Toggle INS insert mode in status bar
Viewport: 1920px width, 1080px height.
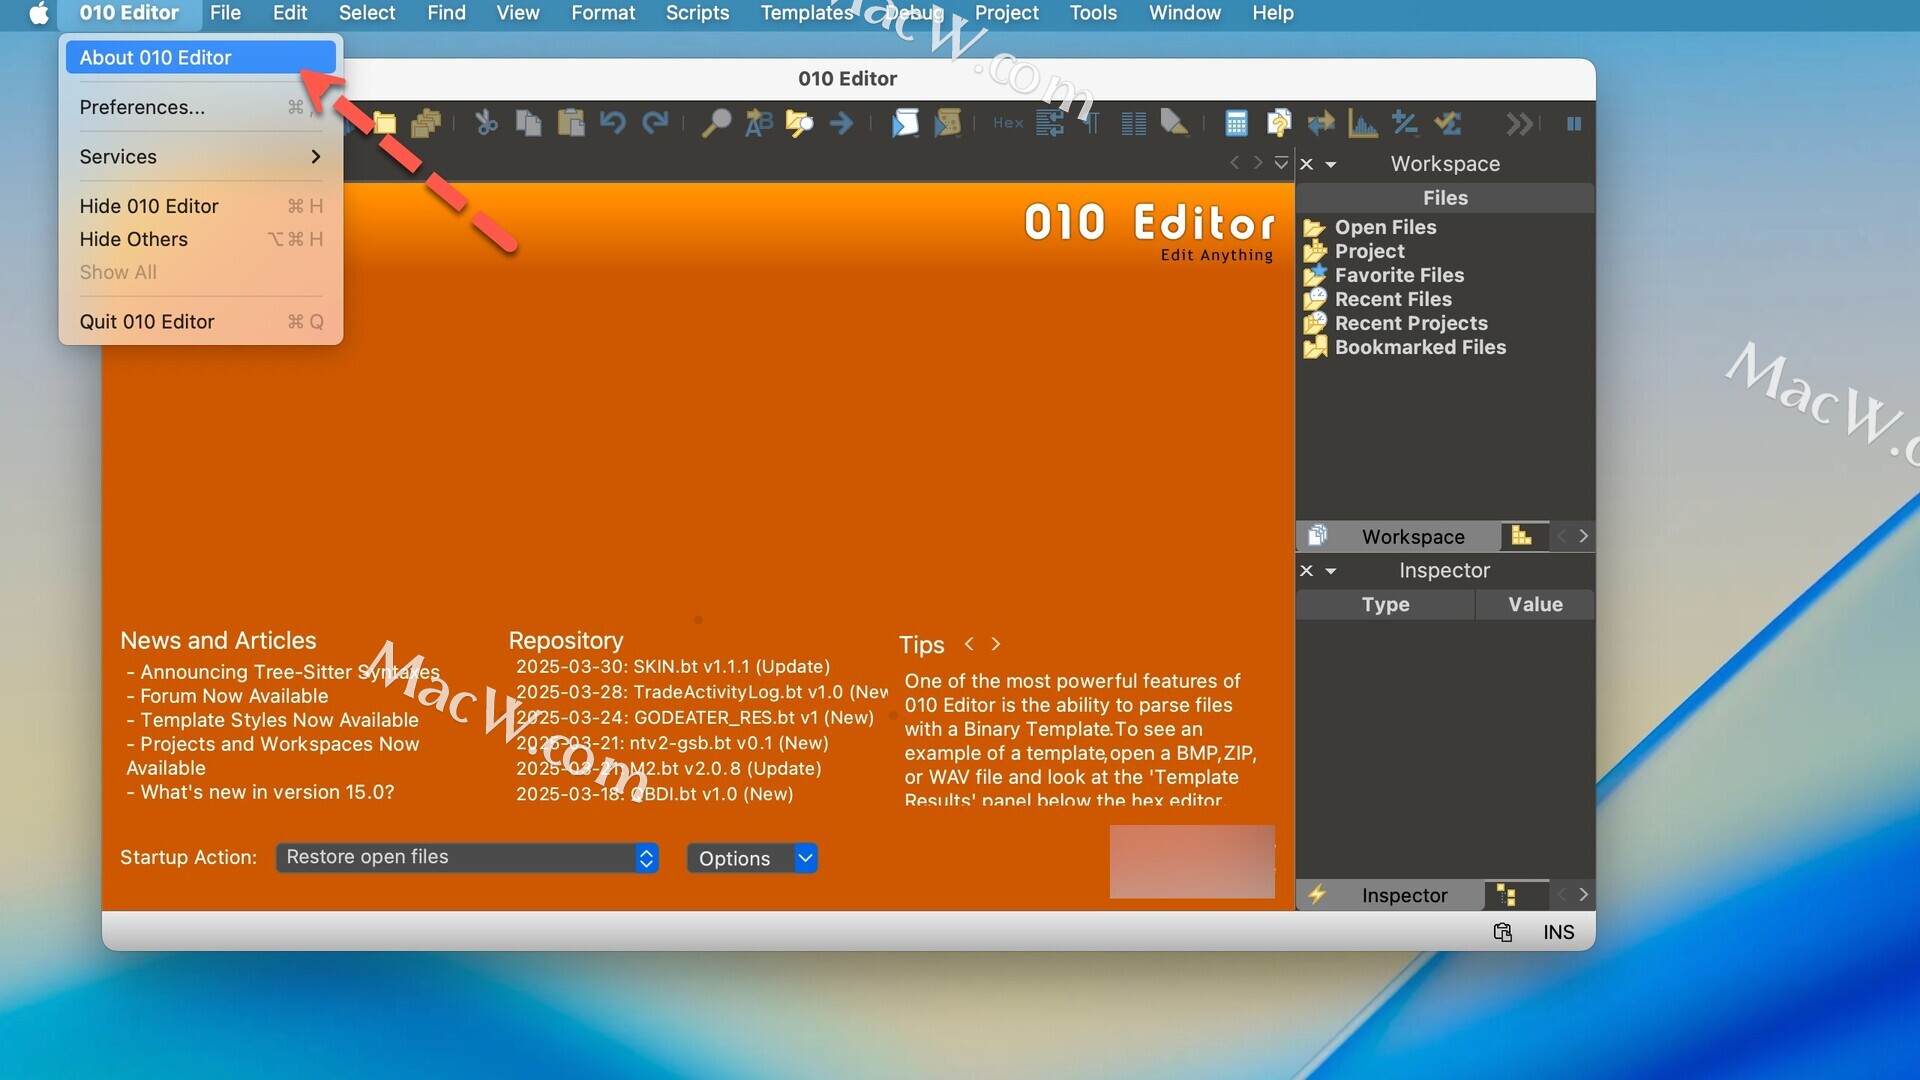(x=1558, y=932)
